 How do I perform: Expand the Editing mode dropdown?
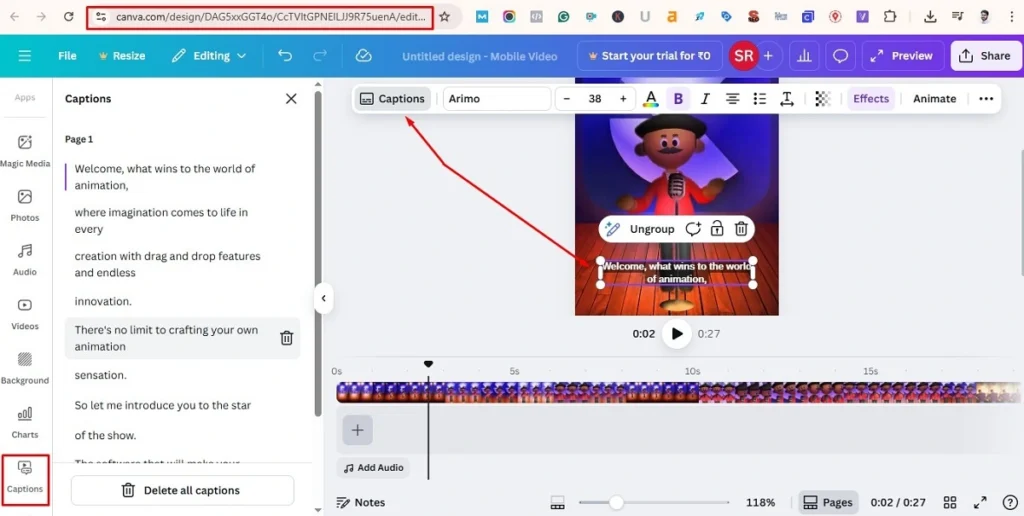[x=209, y=56]
